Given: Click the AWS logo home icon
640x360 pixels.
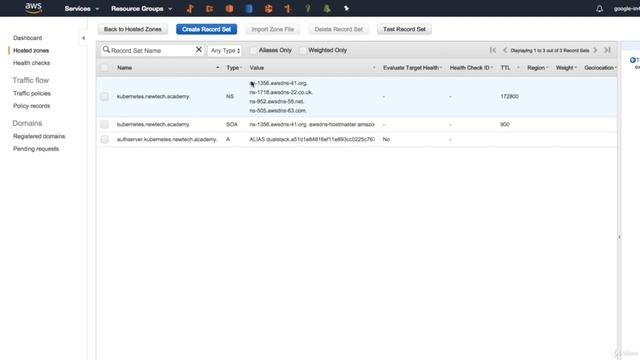Looking at the screenshot, I should coord(33,8).
